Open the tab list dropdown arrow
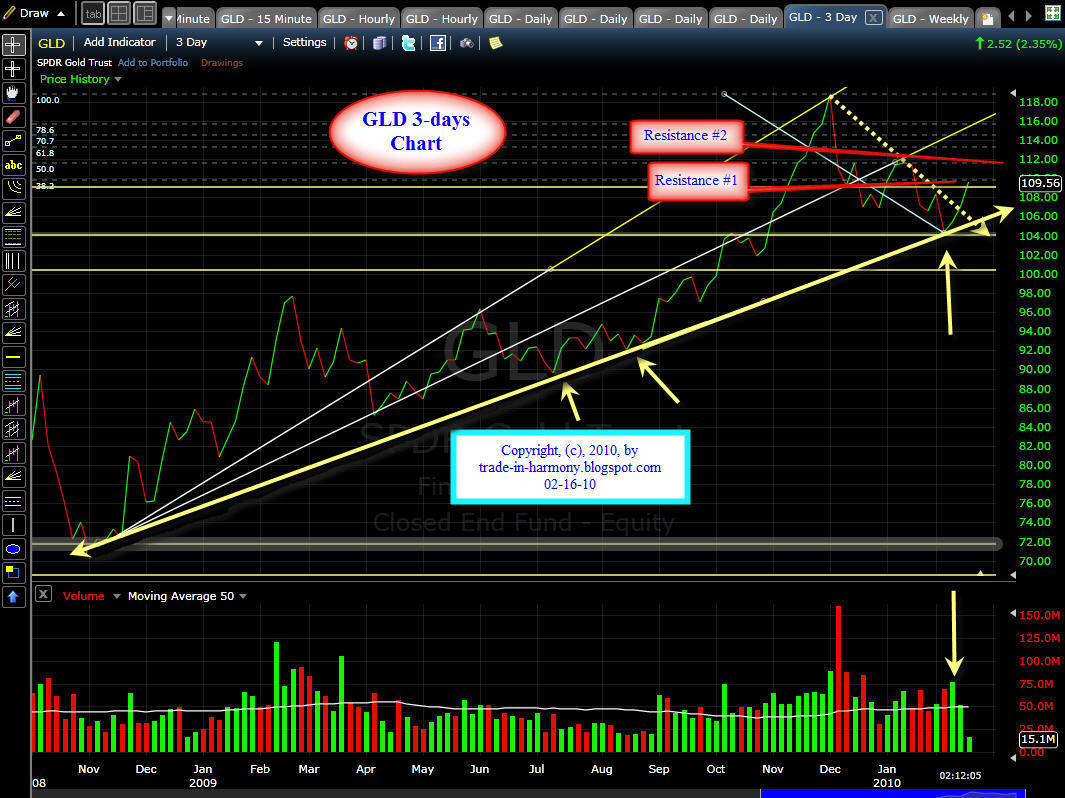Image resolution: width=1065 pixels, height=798 pixels. [169, 18]
